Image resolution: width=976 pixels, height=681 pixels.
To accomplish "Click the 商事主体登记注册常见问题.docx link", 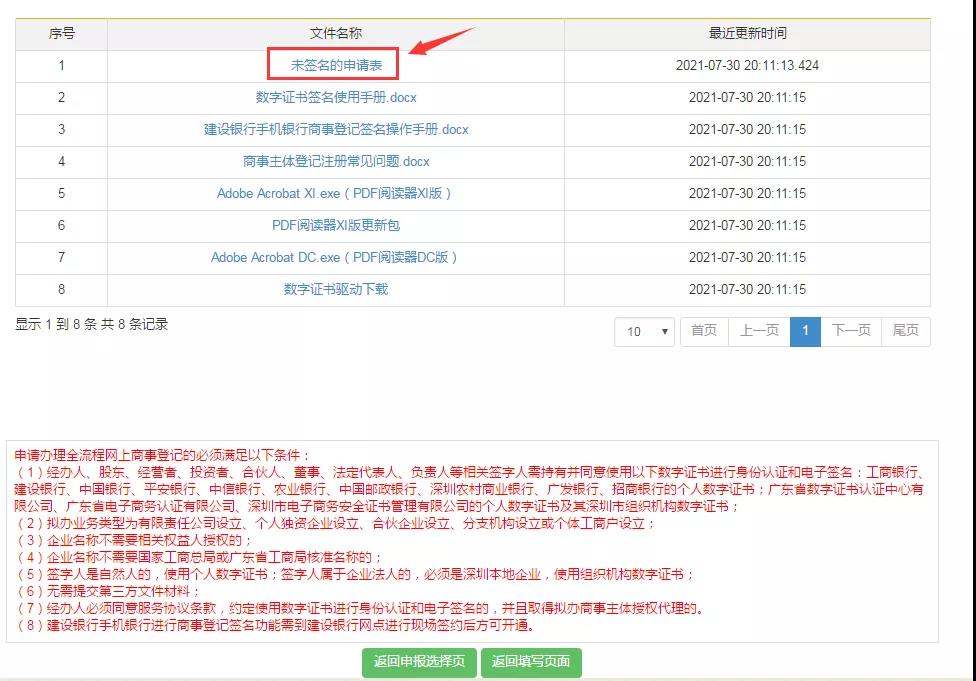I will (336, 161).
